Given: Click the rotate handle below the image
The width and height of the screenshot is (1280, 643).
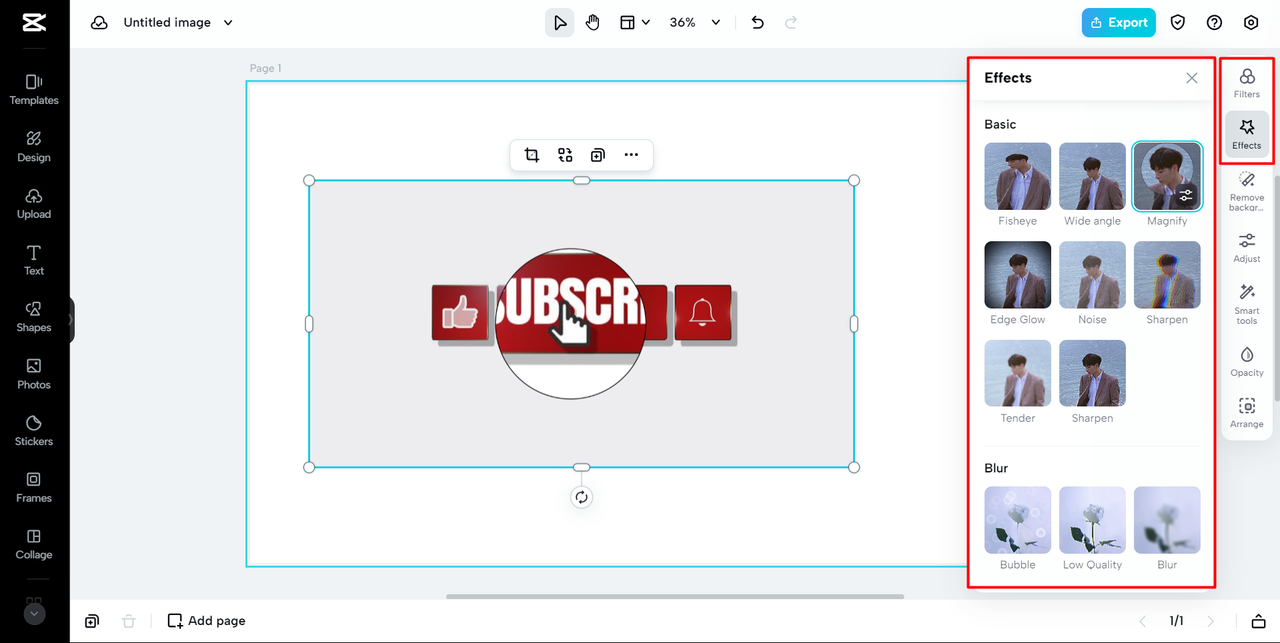Looking at the screenshot, I should click(582, 497).
